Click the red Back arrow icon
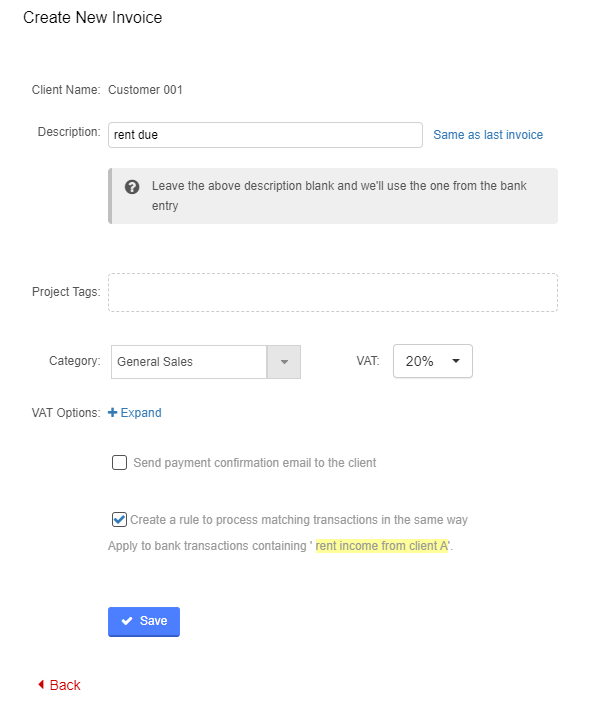Image resolution: width=603 pixels, height=717 pixels. (41, 685)
